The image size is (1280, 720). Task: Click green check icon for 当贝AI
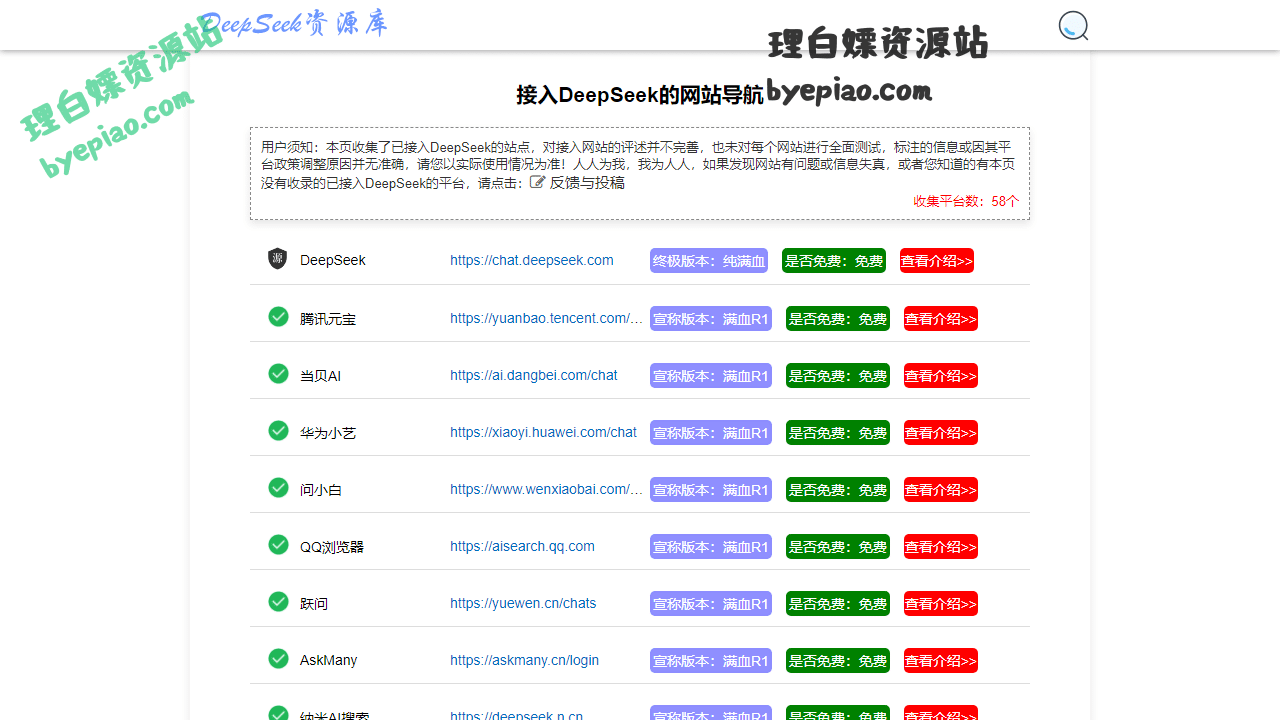278,374
